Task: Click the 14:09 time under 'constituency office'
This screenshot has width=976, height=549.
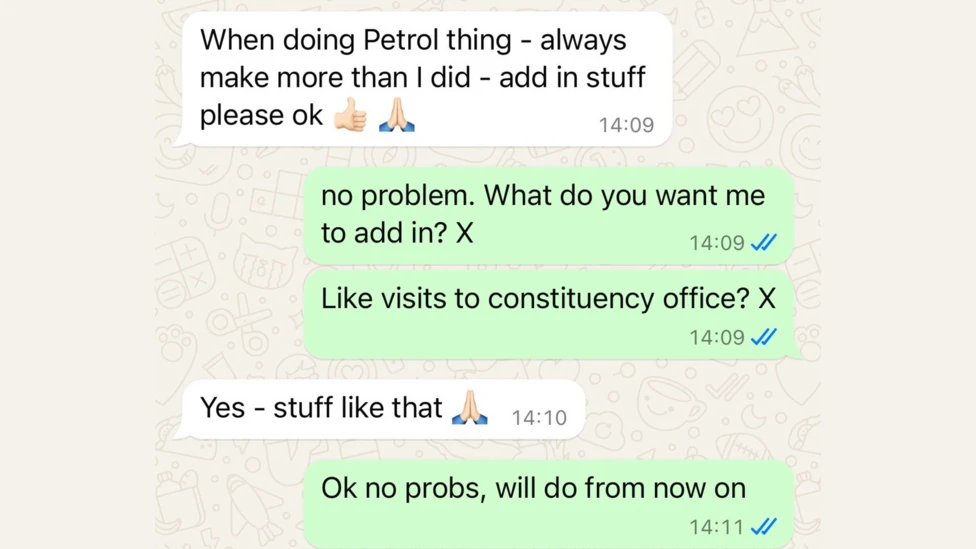Action: [x=716, y=337]
